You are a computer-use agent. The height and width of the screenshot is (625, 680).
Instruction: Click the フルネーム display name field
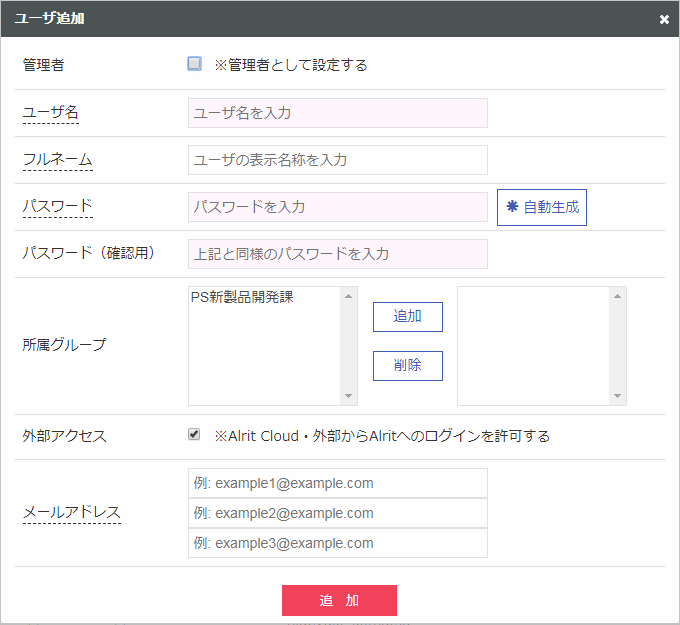[x=337, y=160]
